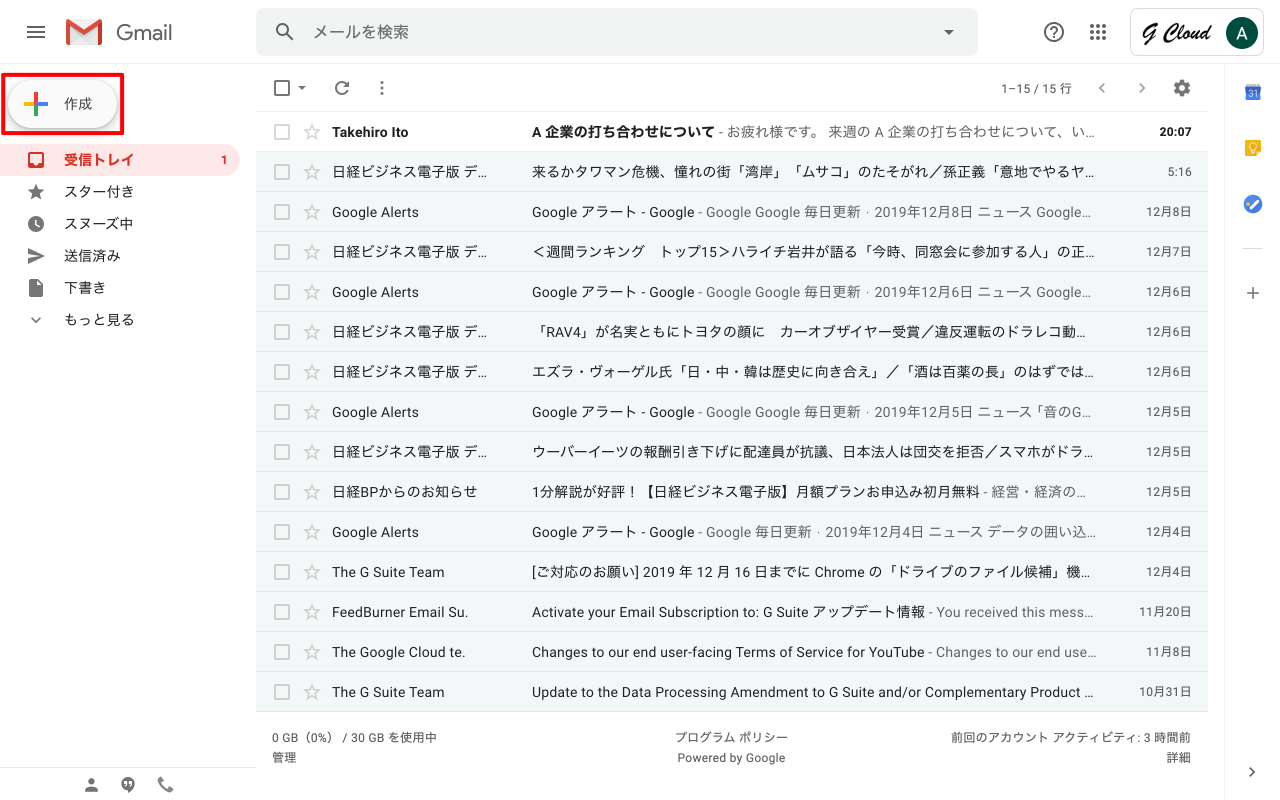Show search options dropdown
The image size is (1280, 800).
[x=949, y=32]
